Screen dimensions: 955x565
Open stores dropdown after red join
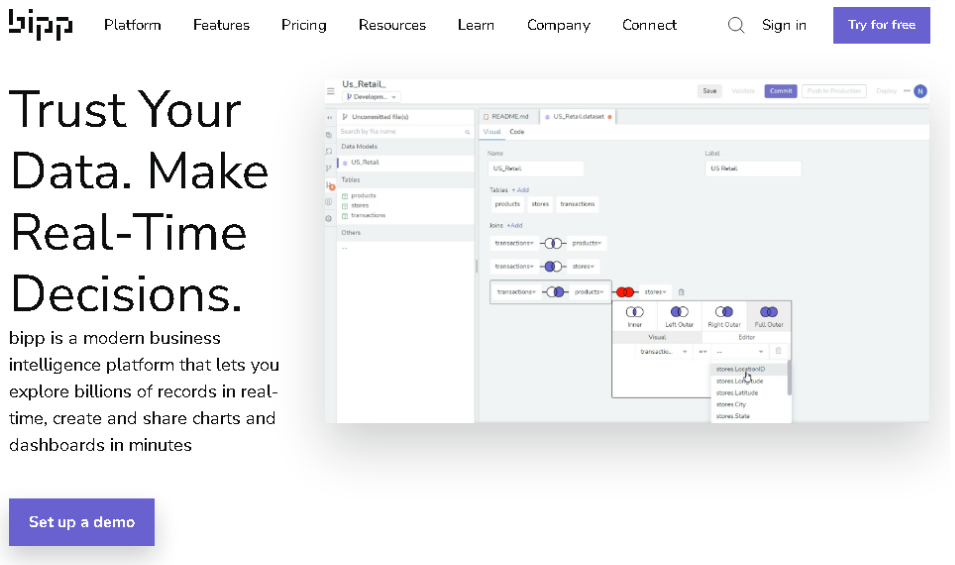[655, 292]
